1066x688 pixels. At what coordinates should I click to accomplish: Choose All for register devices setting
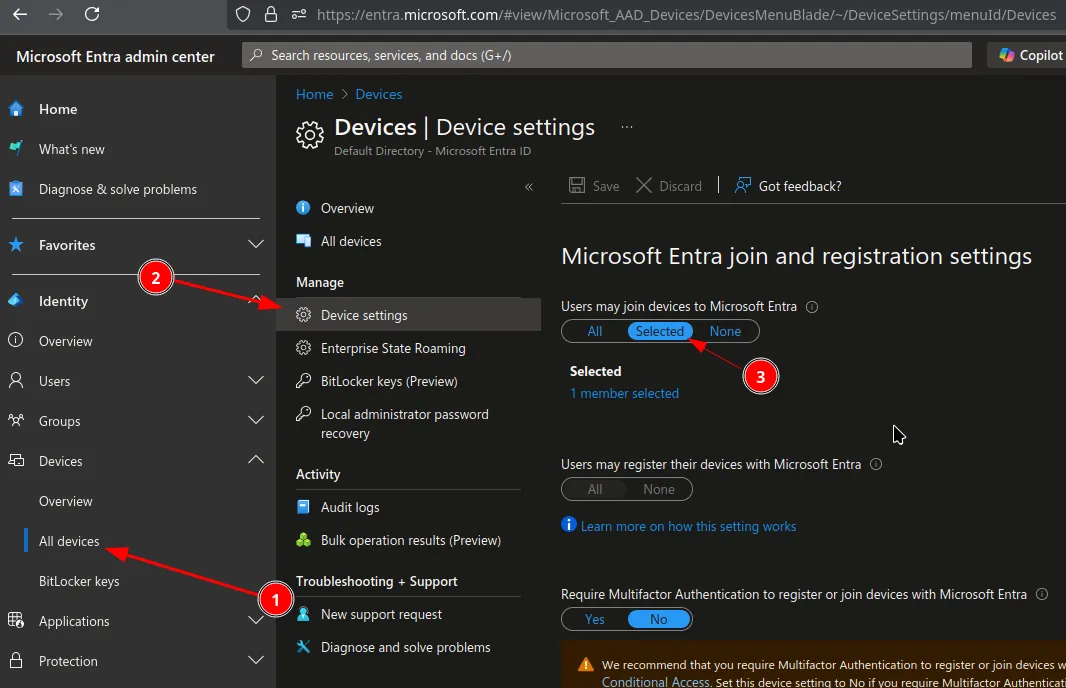(595, 489)
